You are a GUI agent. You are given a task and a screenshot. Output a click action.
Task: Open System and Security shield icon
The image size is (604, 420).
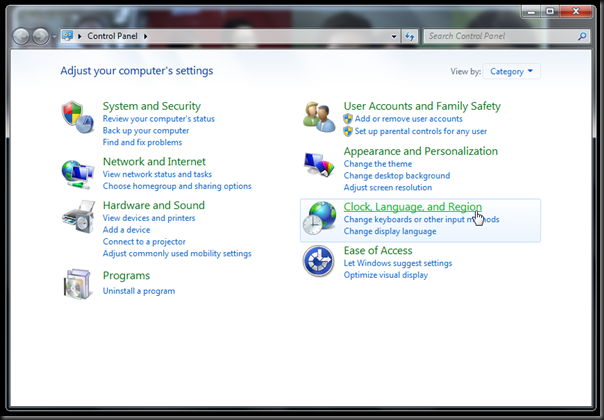(77, 117)
